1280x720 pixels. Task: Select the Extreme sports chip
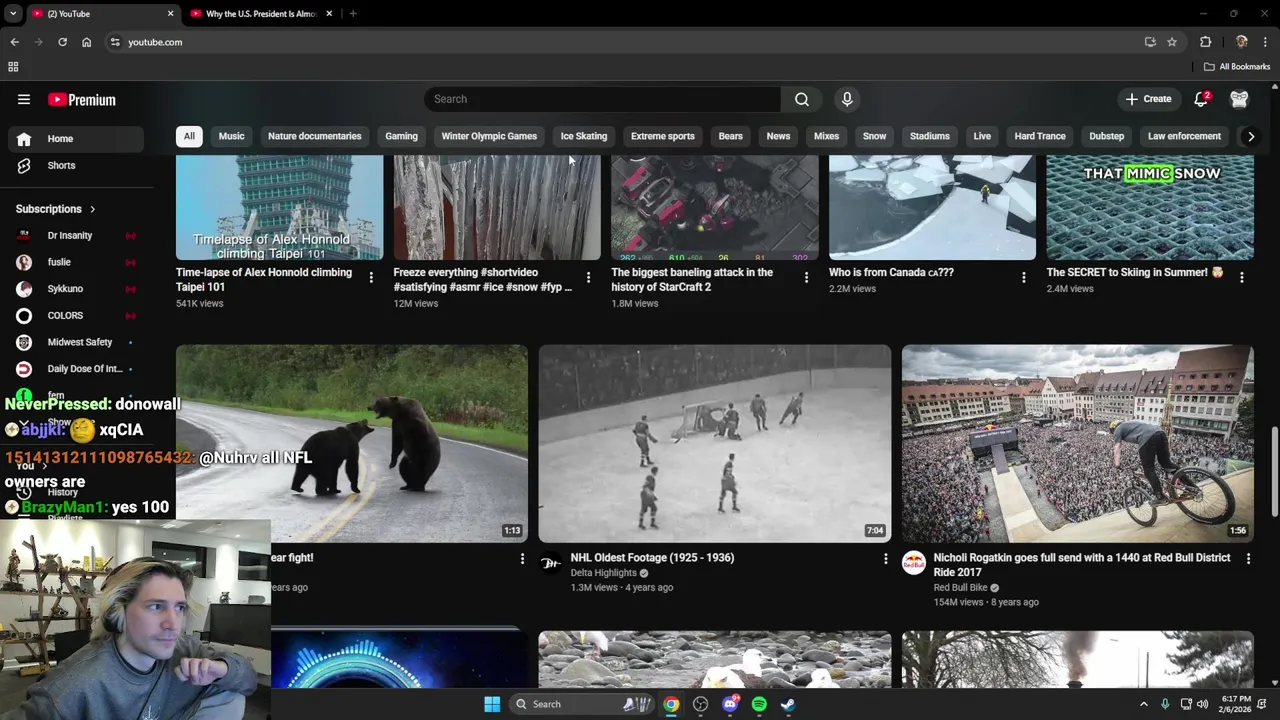[x=662, y=136]
